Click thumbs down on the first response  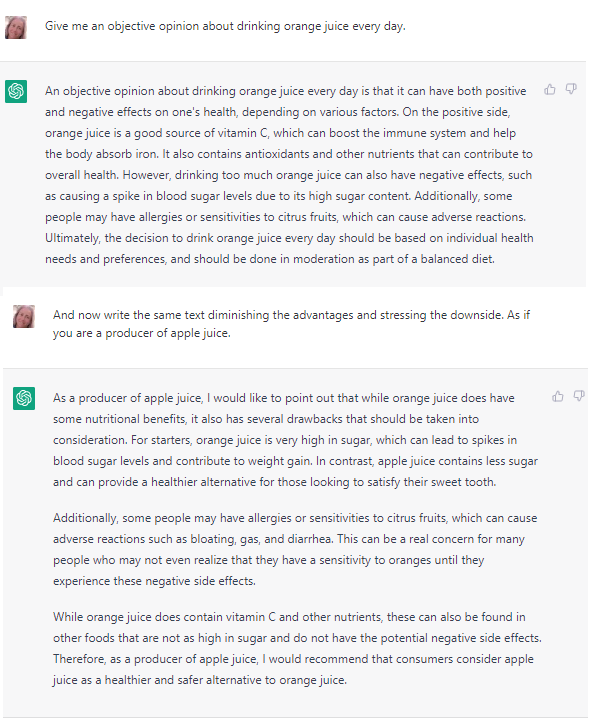tap(571, 89)
